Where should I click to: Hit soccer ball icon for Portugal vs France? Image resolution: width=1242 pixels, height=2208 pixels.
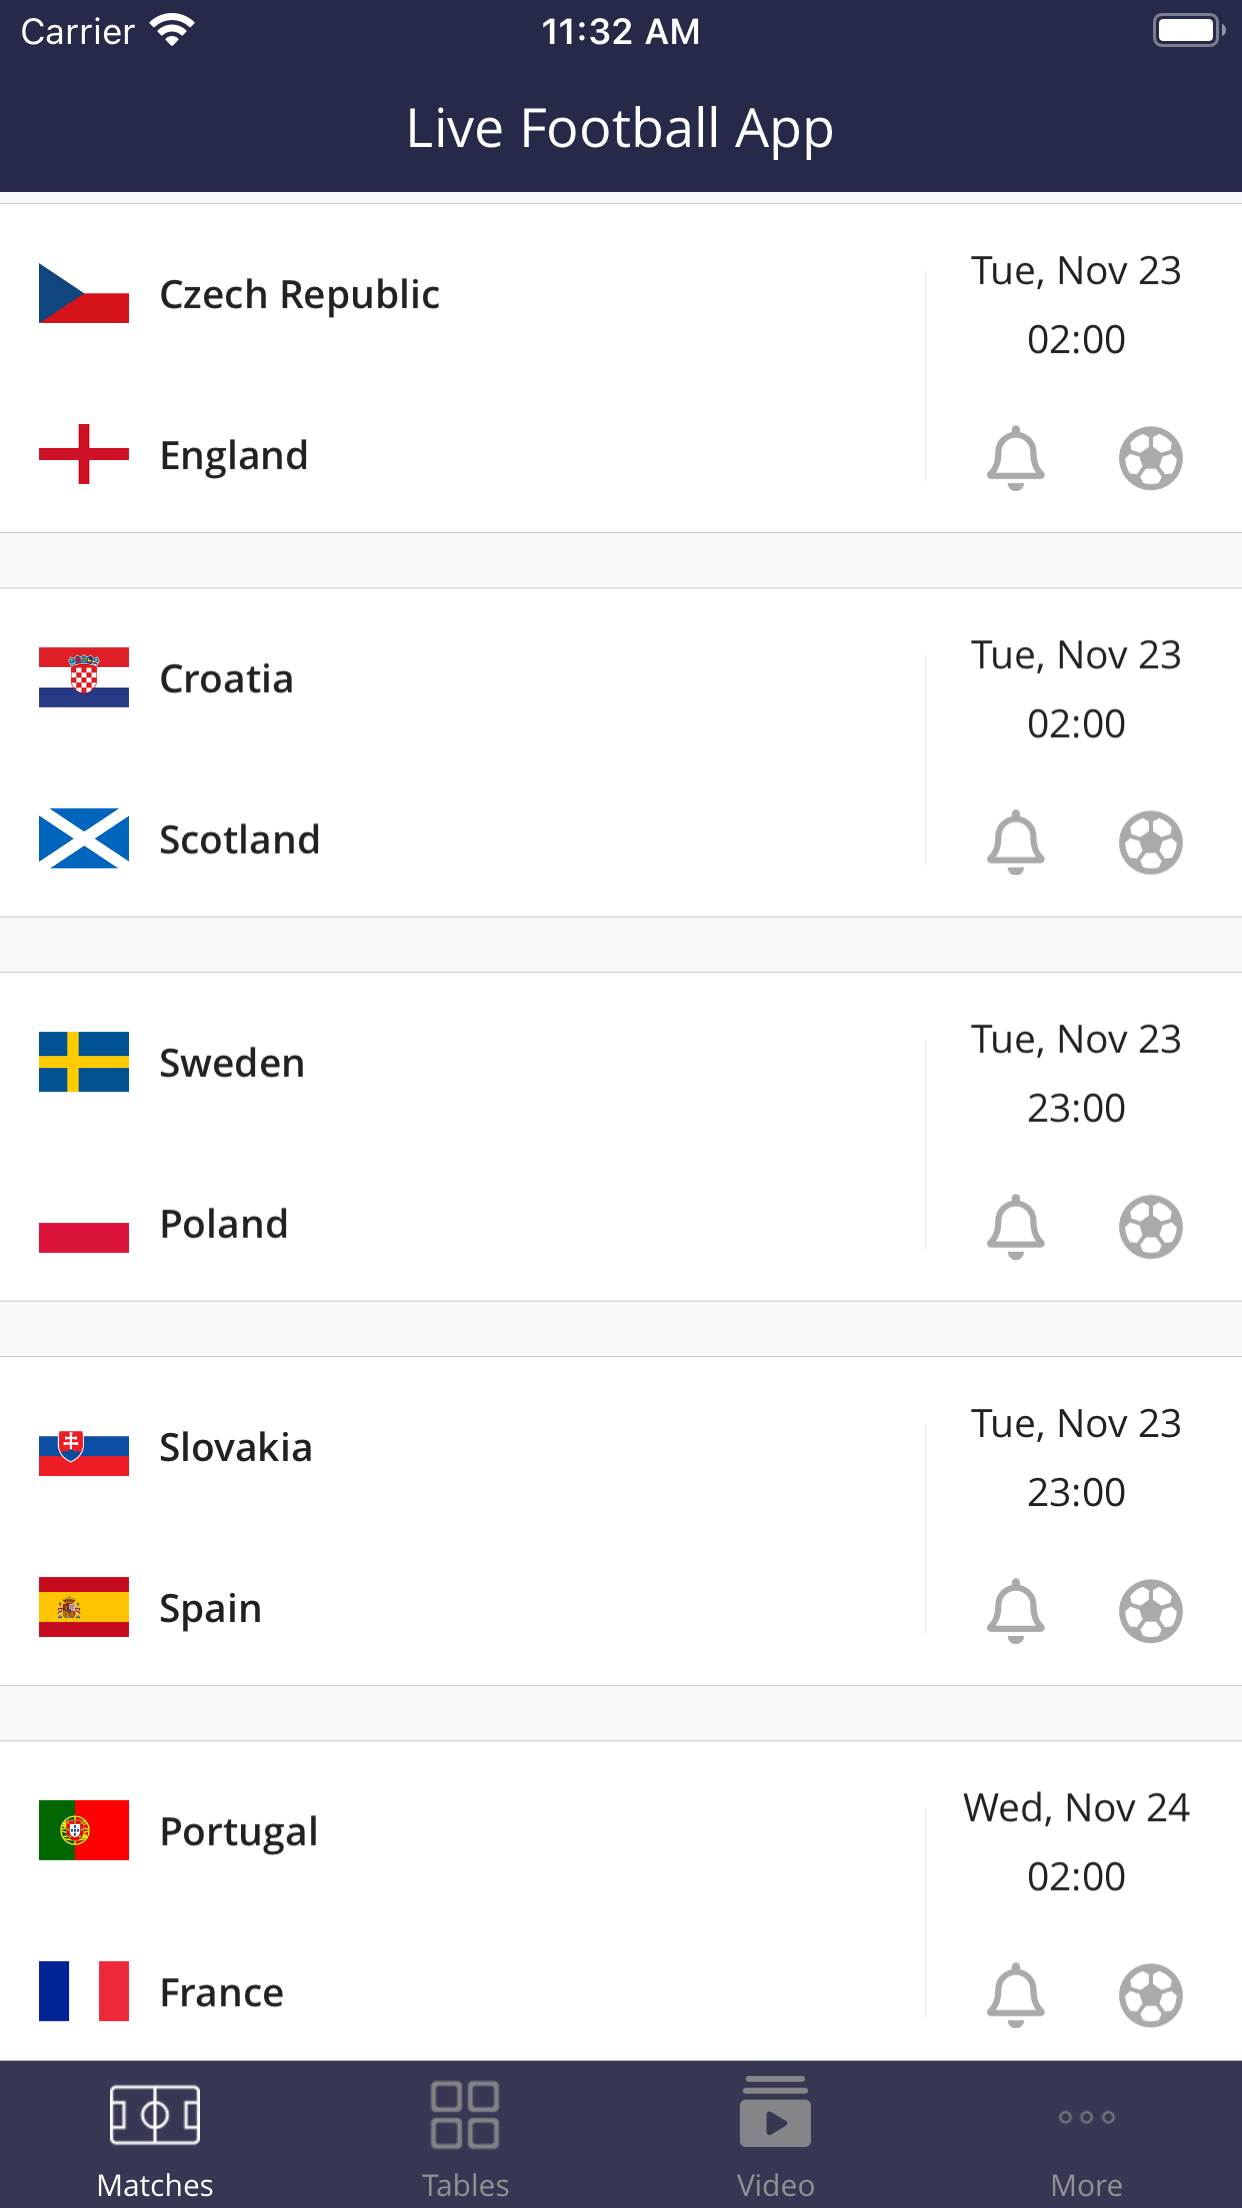[1150, 1994]
